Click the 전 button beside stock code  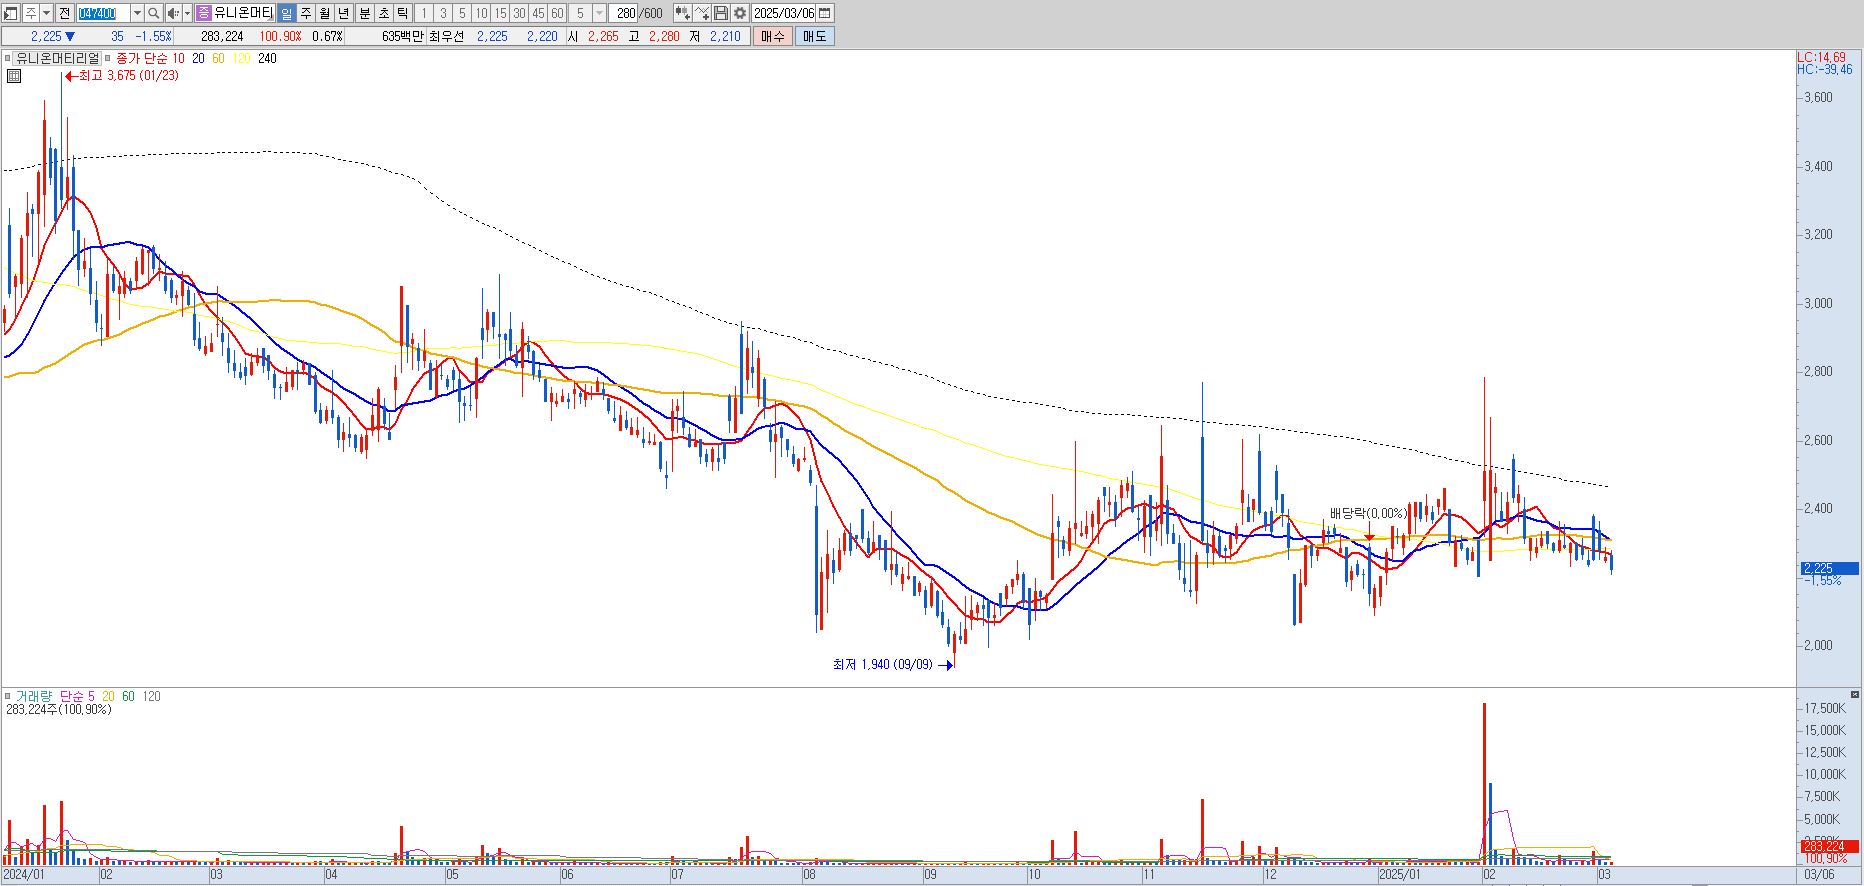tap(65, 13)
